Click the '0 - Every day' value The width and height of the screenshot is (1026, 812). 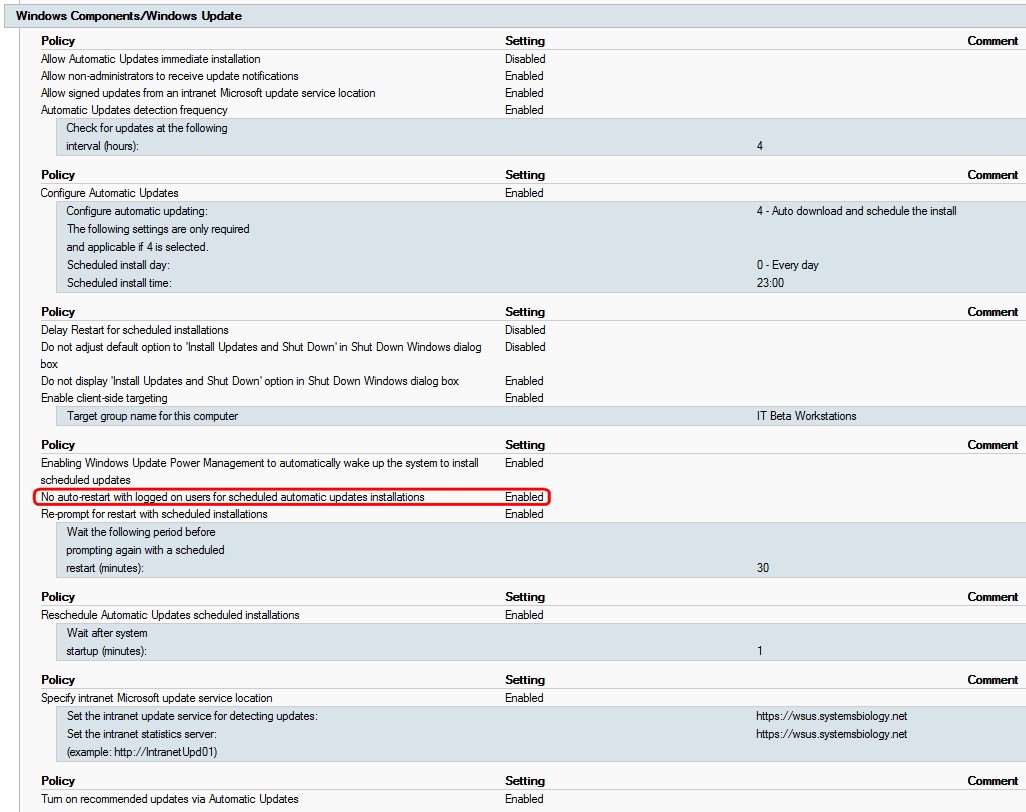coord(787,265)
